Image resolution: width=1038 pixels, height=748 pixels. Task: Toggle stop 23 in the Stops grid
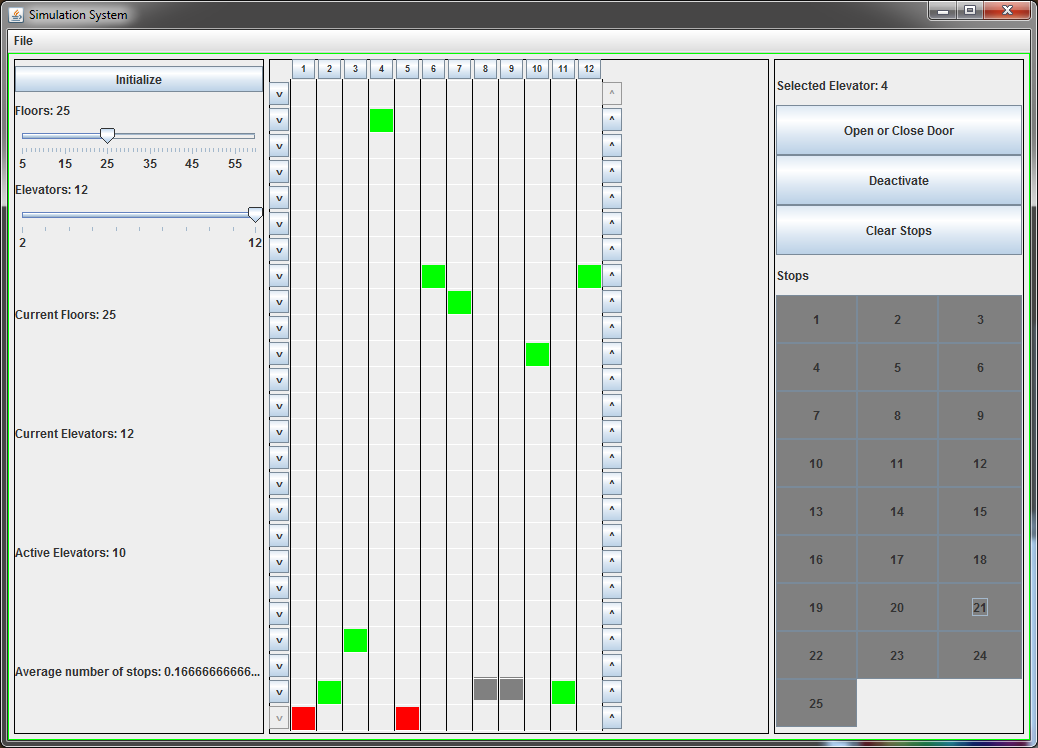point(897,655)
